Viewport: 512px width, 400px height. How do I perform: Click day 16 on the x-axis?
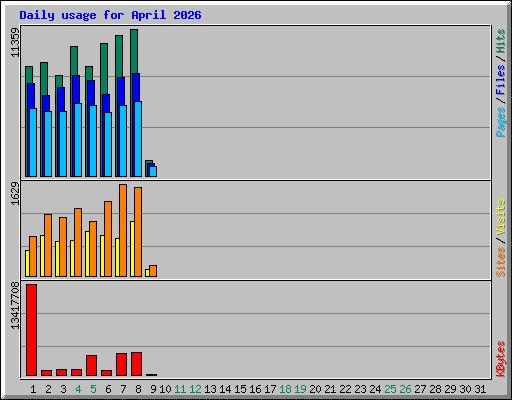[x=255, y=389]
